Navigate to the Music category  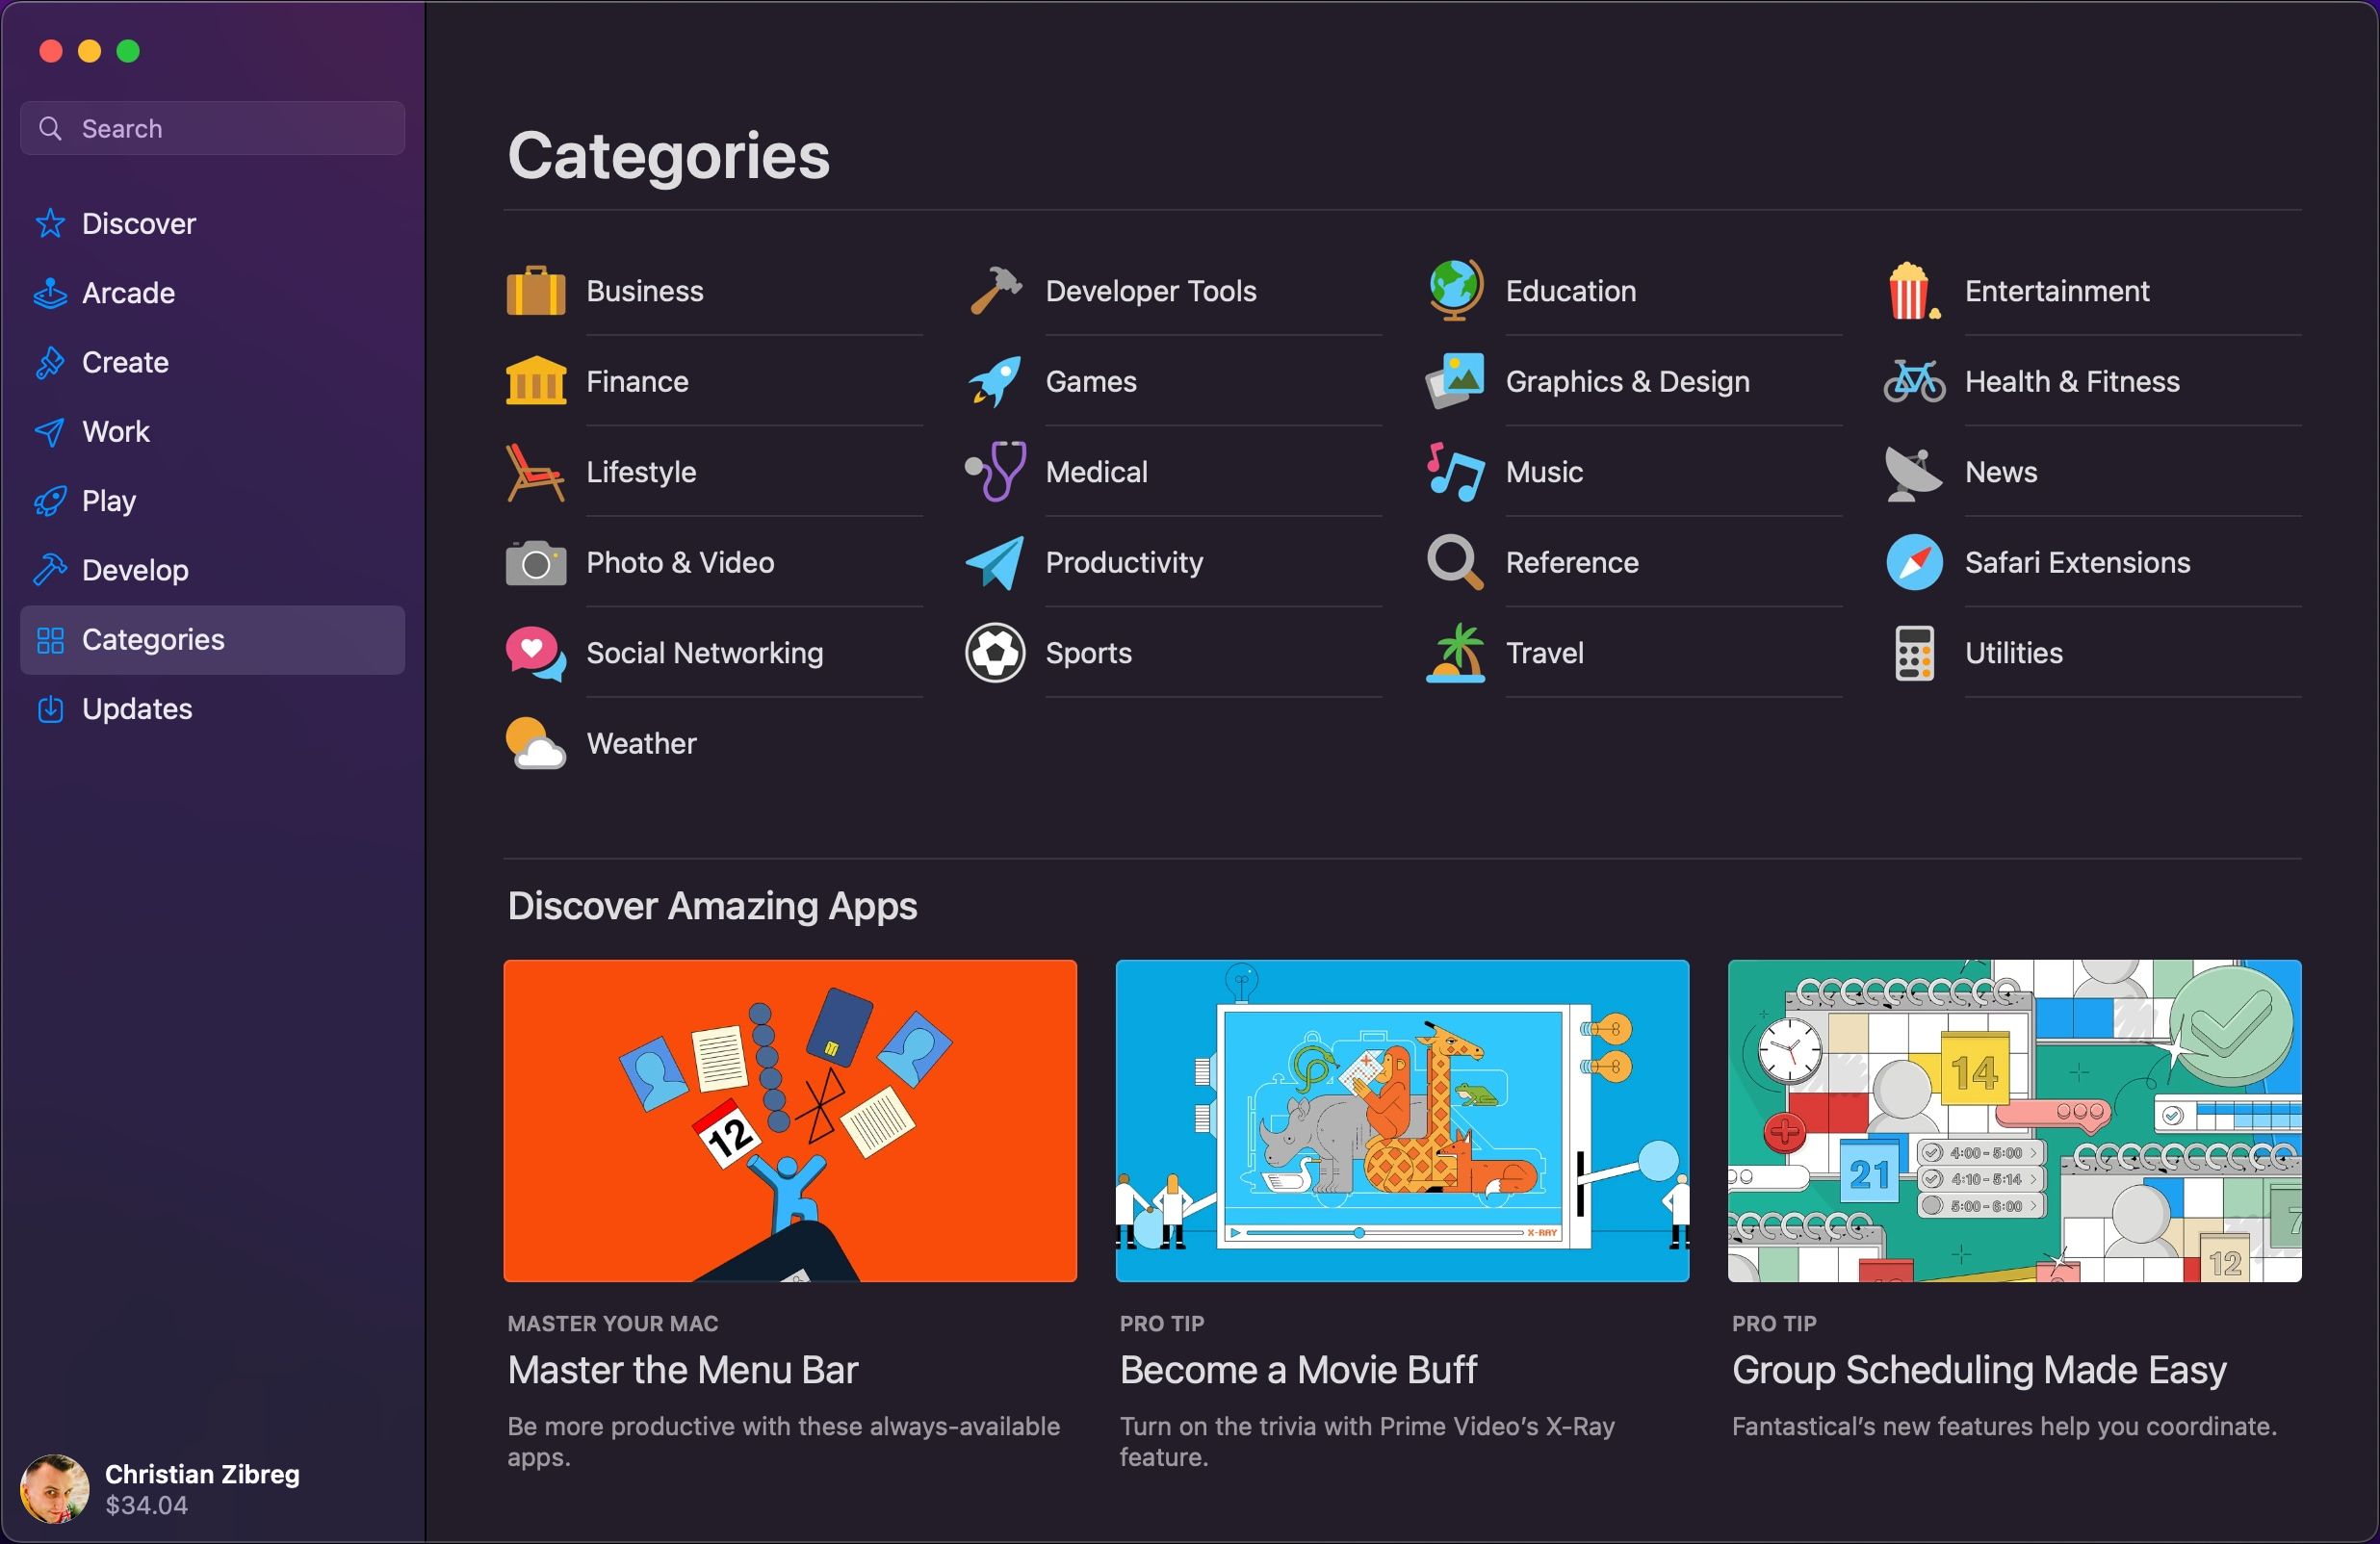tap(1542, 470)
